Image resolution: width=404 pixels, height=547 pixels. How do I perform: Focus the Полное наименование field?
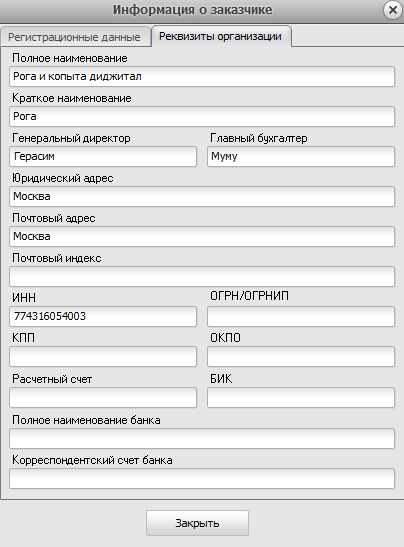(x=202, y=76)
